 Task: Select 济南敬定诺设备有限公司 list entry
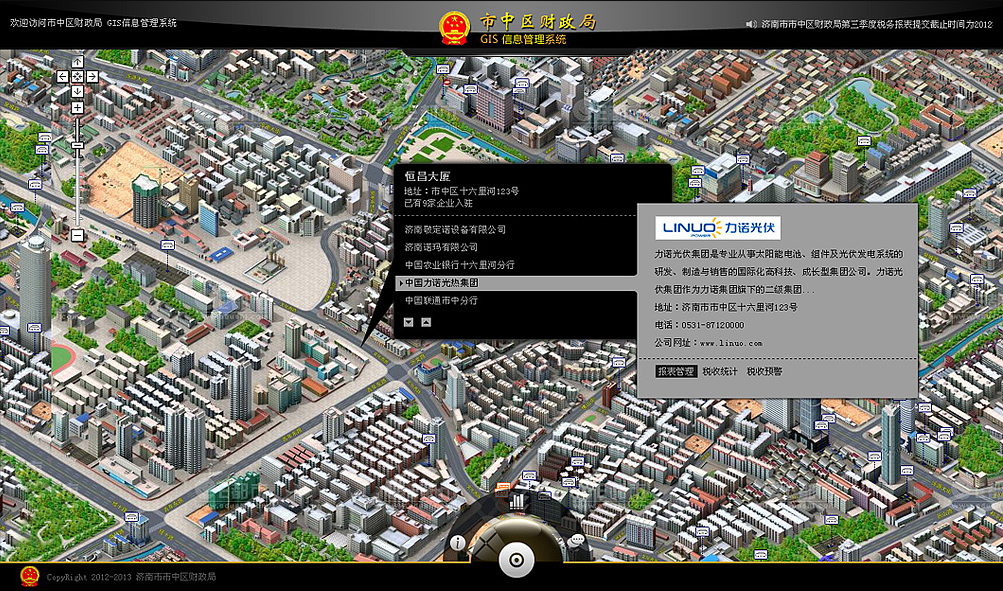pos(455,229)
